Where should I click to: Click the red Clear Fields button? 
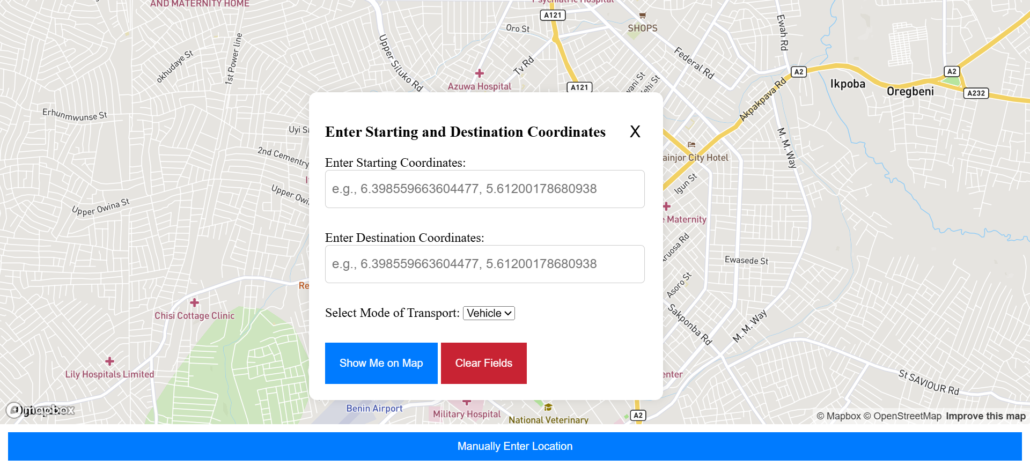pos(483,363)
